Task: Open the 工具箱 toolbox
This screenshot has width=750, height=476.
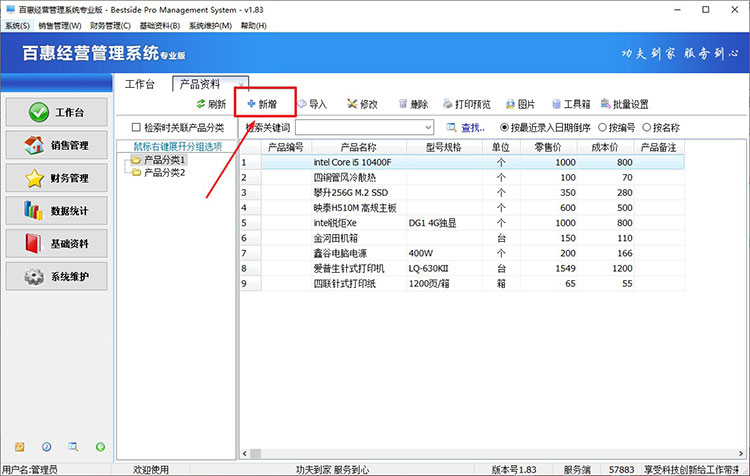Action: [570, 104]
